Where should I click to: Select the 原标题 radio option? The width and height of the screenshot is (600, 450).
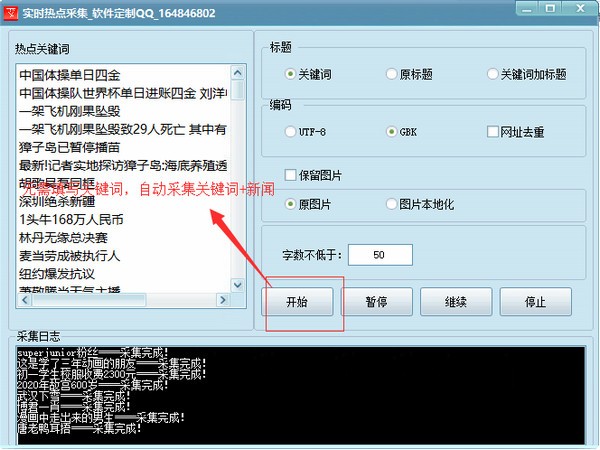(x=391, y=74)
